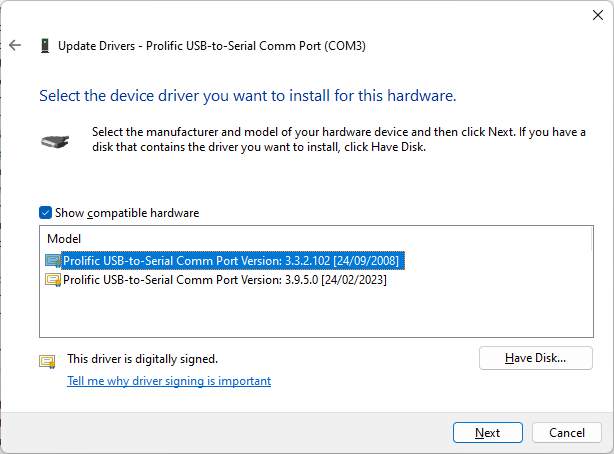Close the Update Drivers dialog
Viewport: 614px width, 454px height.
pos(598,15)
